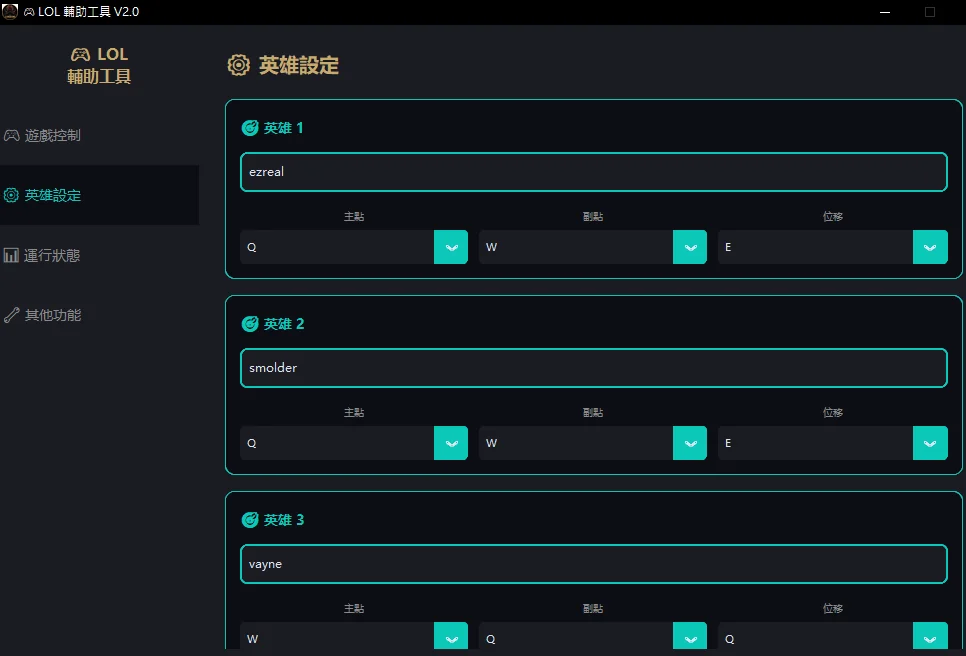Viewport: 966px width, 656px height.
Task: Open 英雄 1 副點 dropdown arrow
Action: click(x=690, y=247)
